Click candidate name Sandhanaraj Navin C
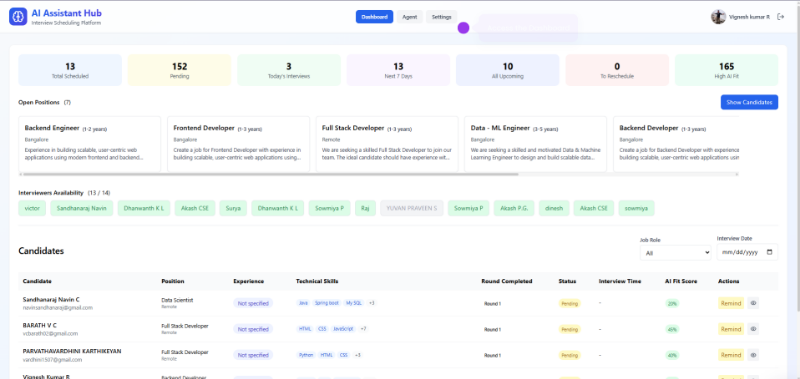The width and height of the screenshot is (800, 379). [51, 299]
